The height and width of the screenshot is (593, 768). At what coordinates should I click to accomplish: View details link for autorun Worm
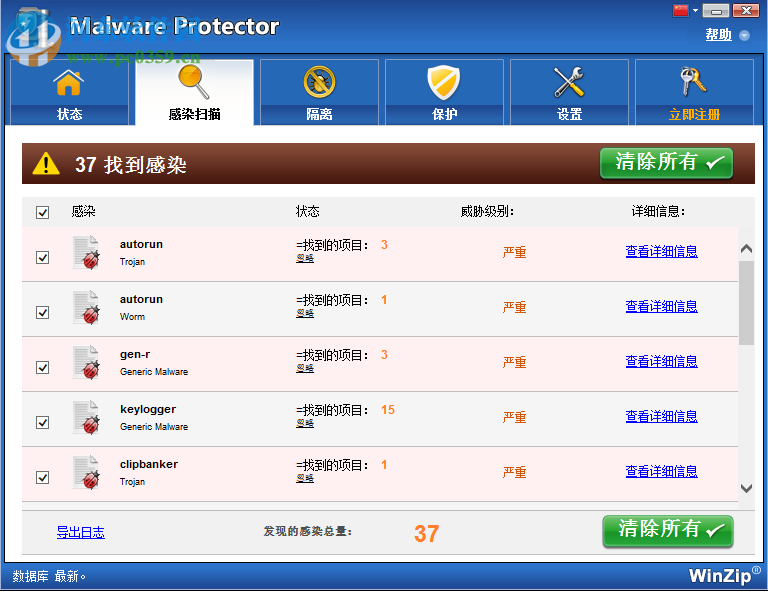coord(661,307)
